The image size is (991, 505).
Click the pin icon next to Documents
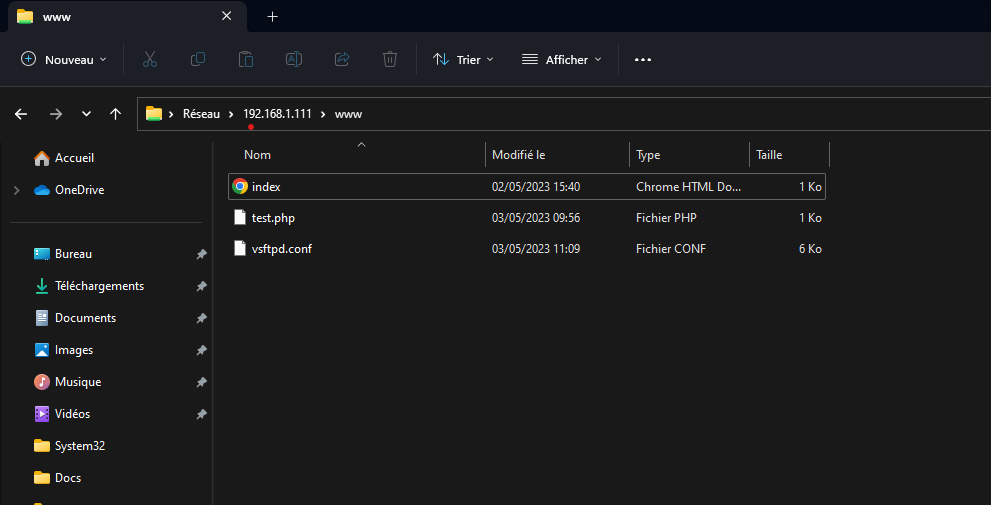click(201, 318)
